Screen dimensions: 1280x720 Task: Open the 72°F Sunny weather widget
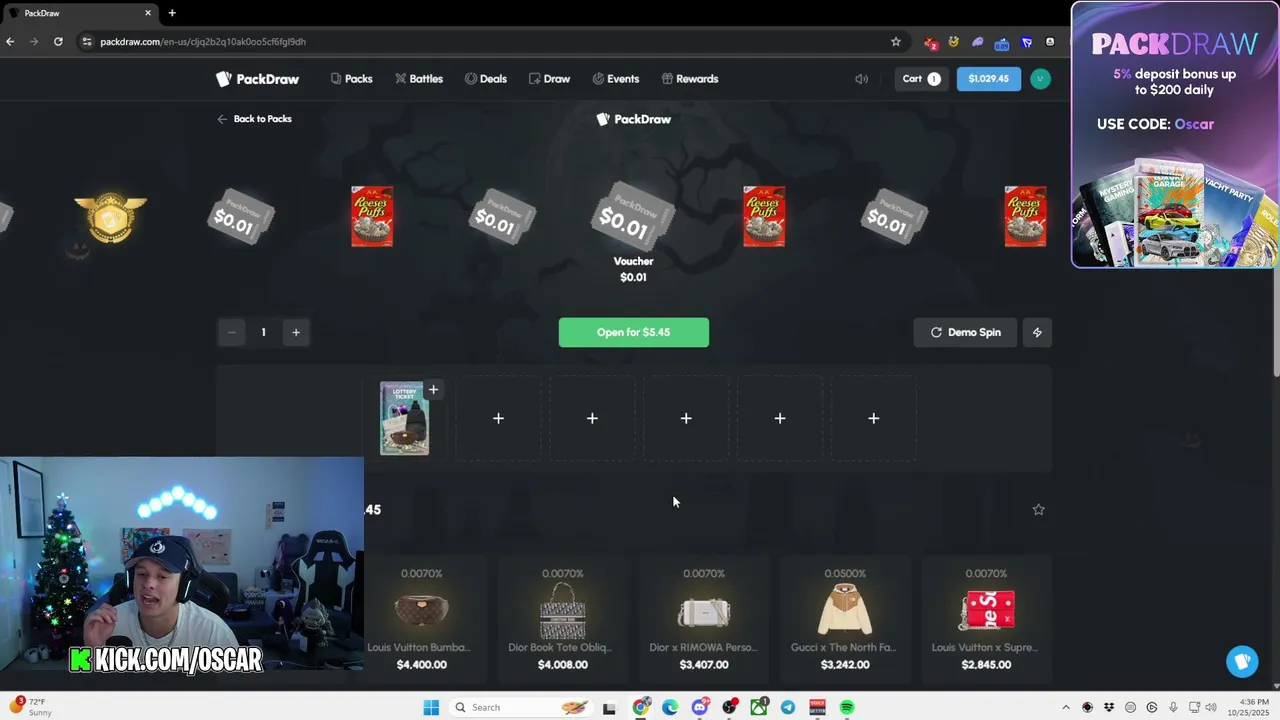coord(30,707)
